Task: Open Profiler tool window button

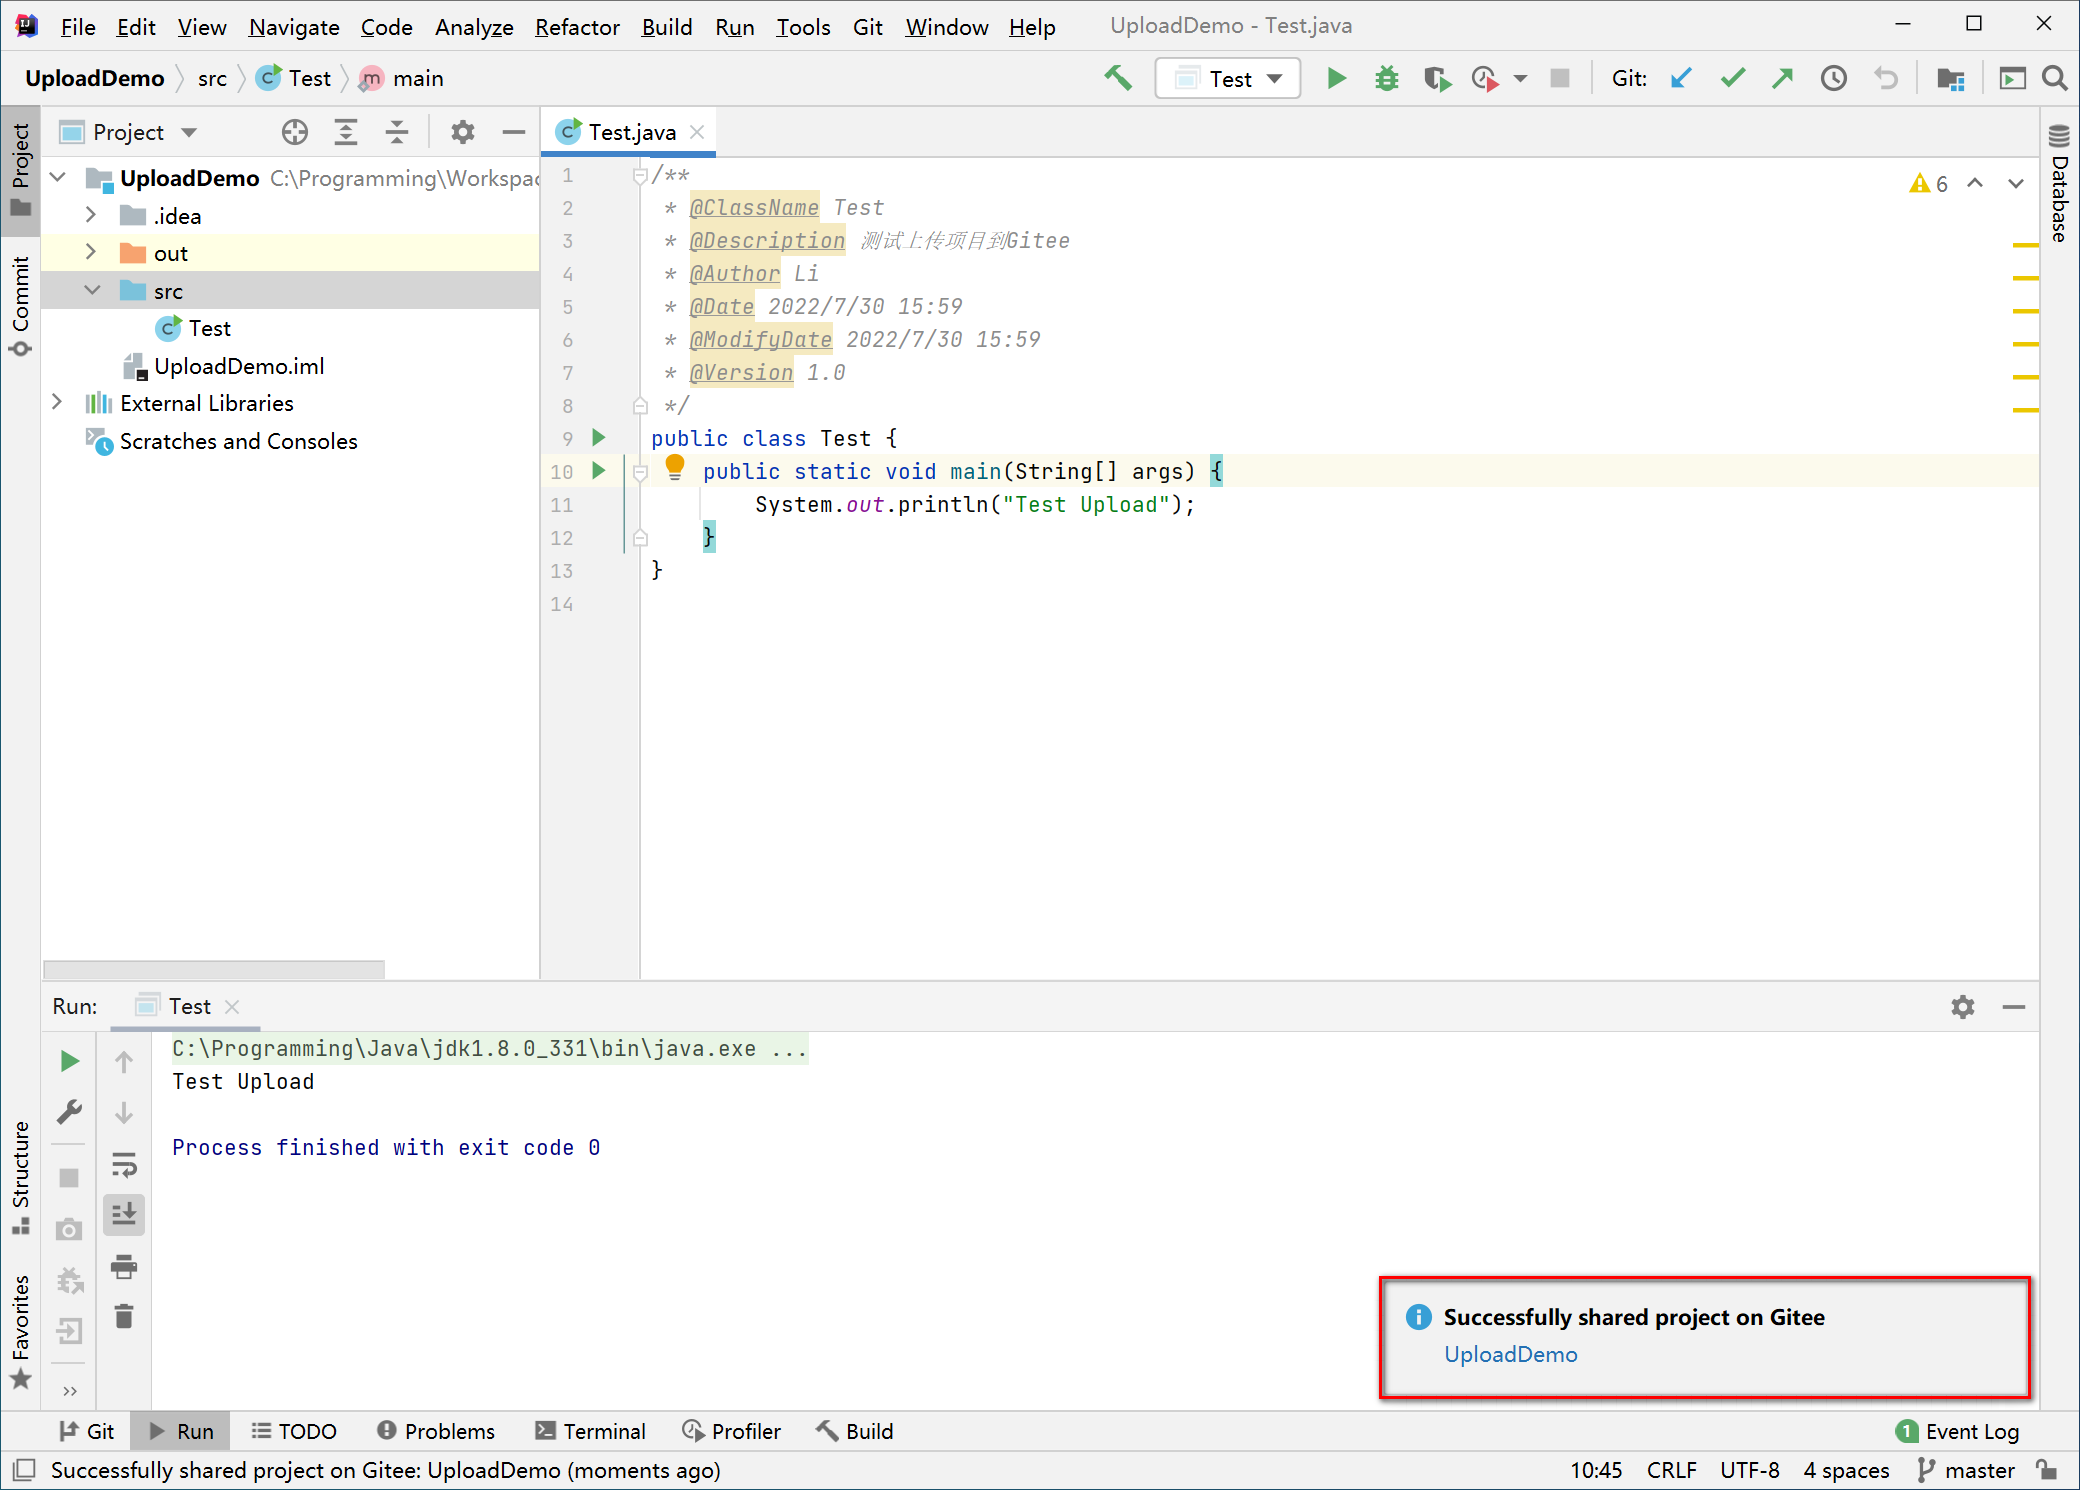Action: point(731,1431)
